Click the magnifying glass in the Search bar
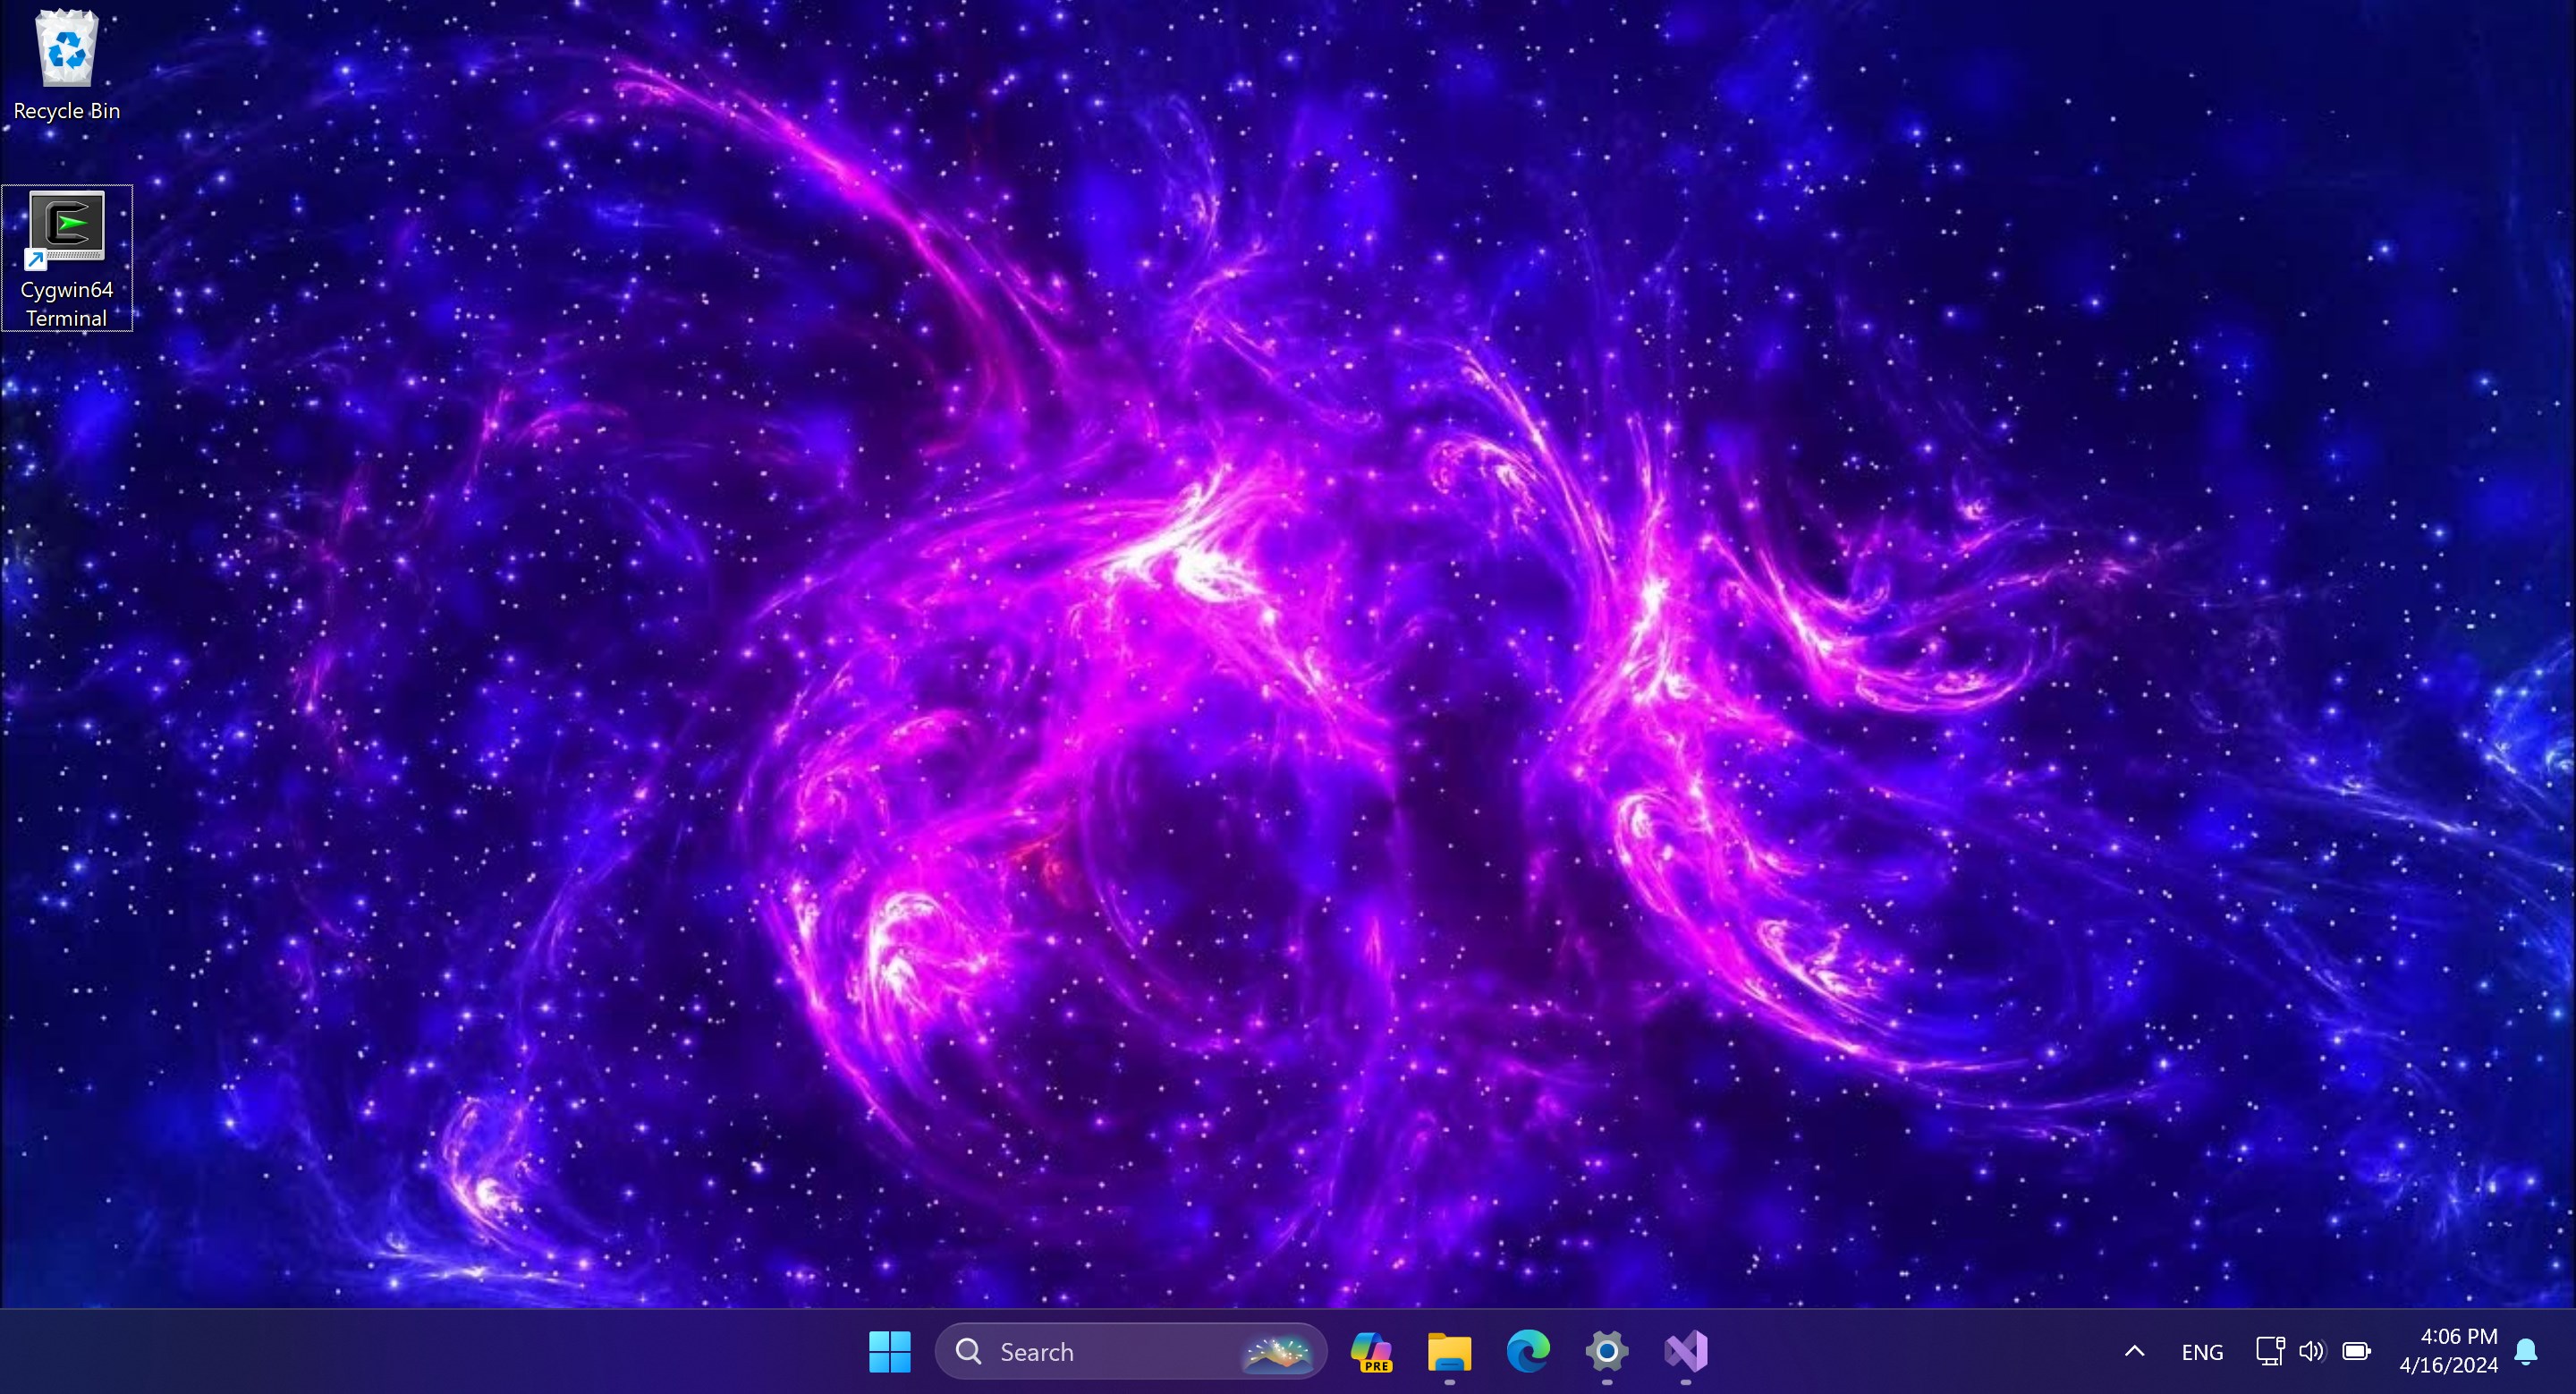Viewport: 2576px width, 1394px height. pos(968,1352)
